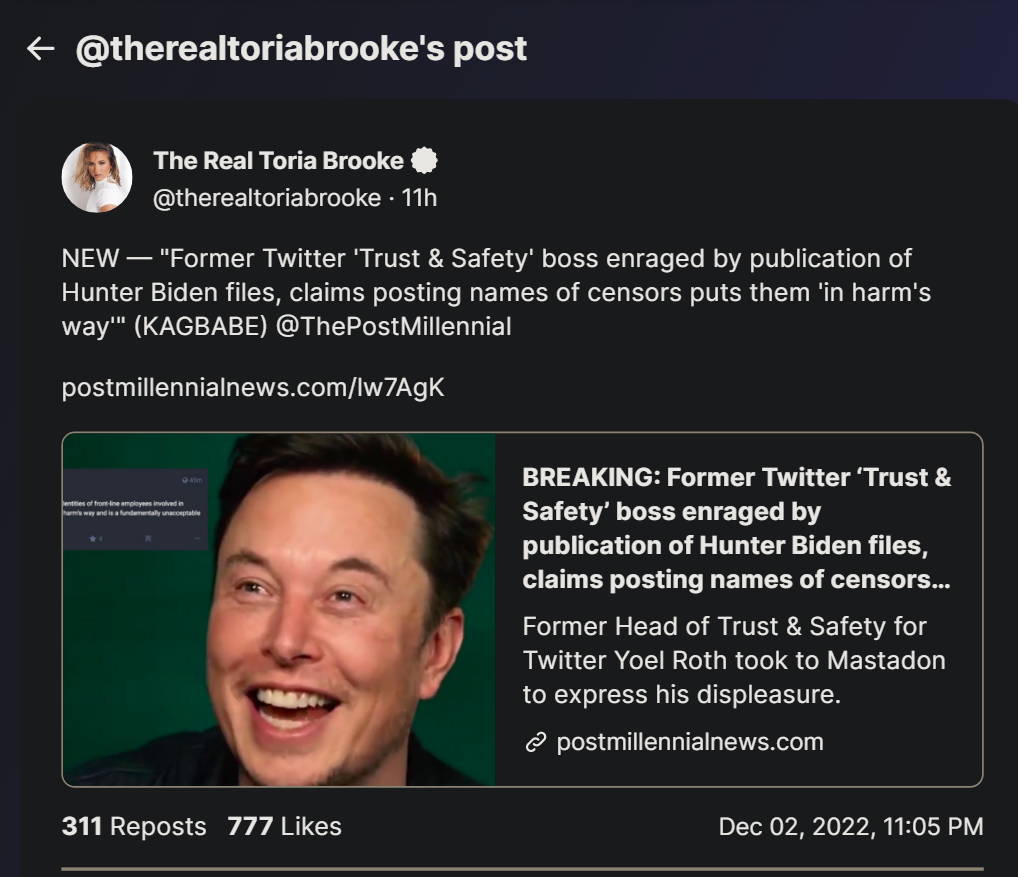View the 777 Likes list
Viewport: 1018px width, 877px height.
click(x=284, y=827)
